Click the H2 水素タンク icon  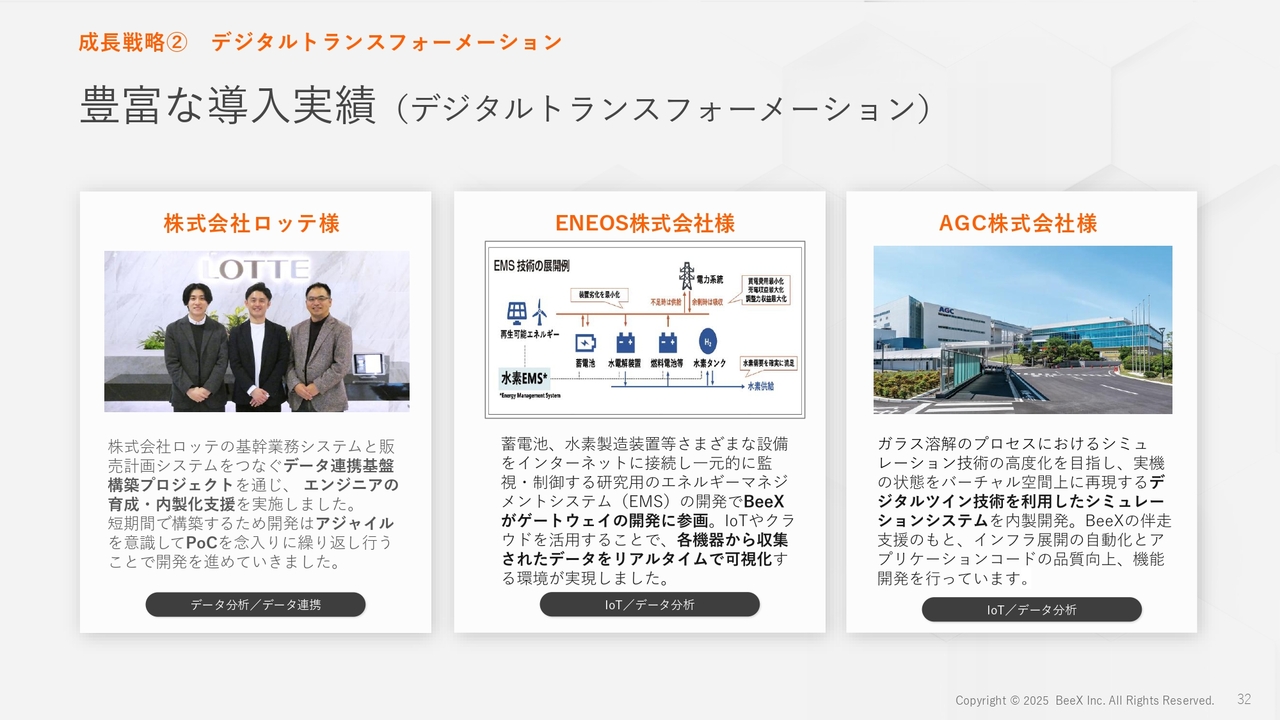(x=708, y=340)
